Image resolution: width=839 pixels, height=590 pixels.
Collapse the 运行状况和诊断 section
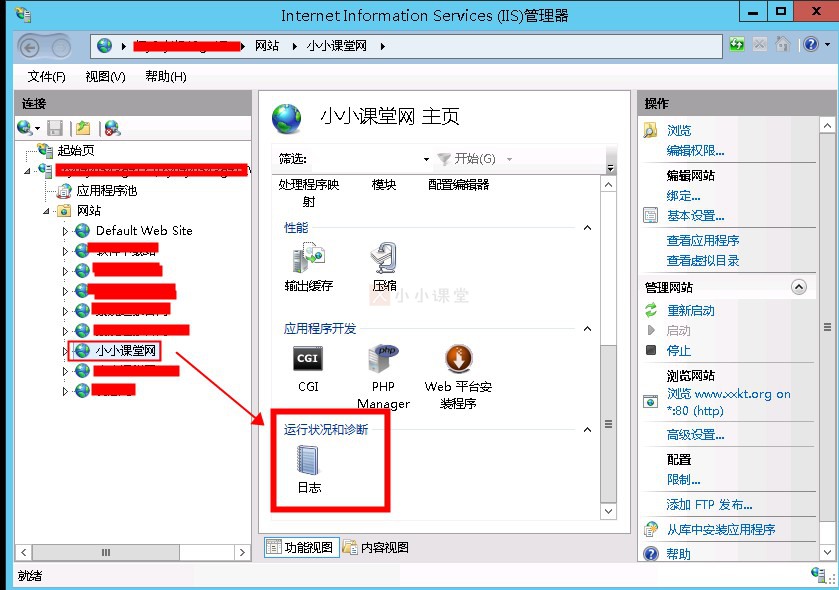[587, 430]
